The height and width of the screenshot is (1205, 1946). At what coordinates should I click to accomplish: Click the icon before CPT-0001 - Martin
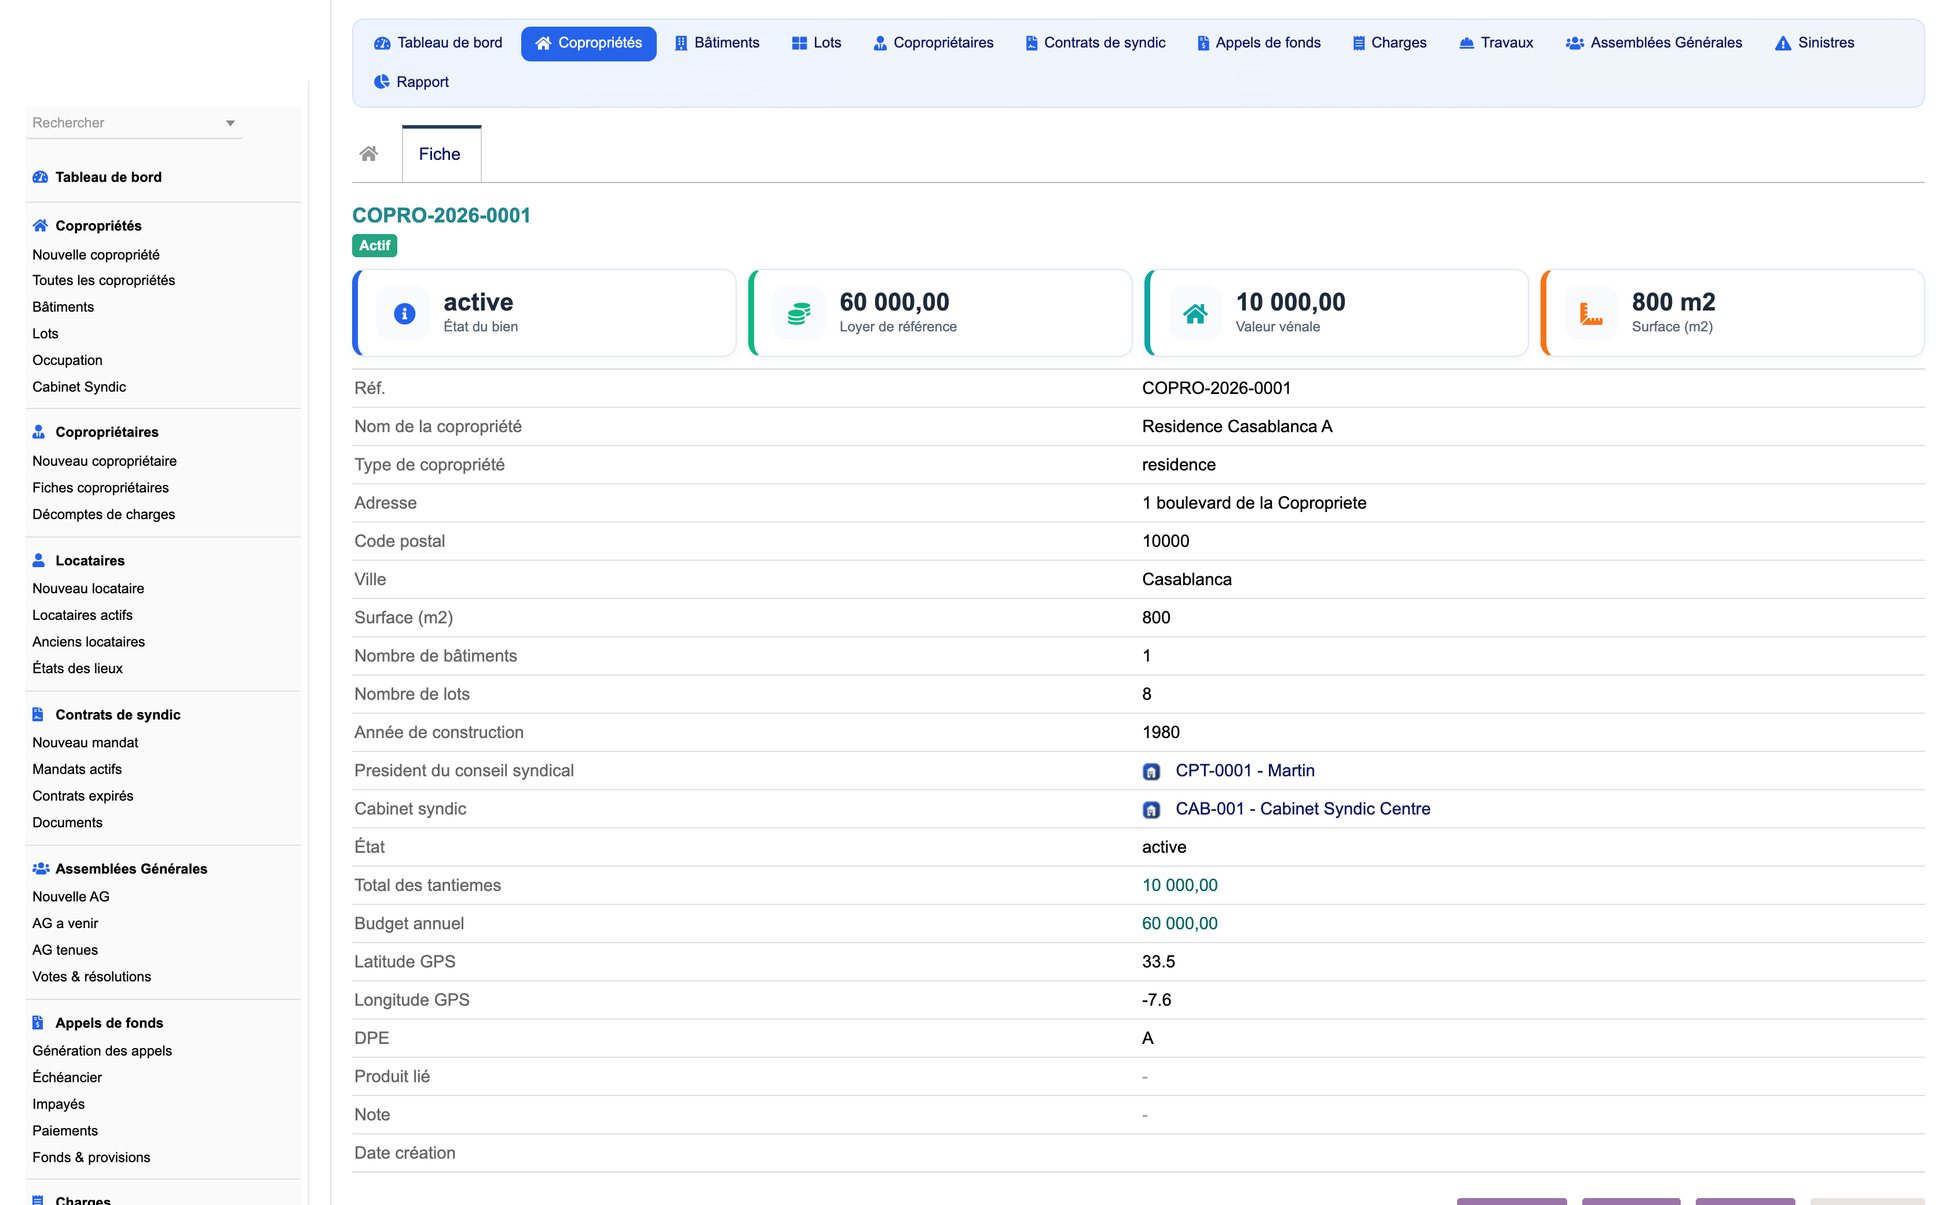tap(1151, 772)
